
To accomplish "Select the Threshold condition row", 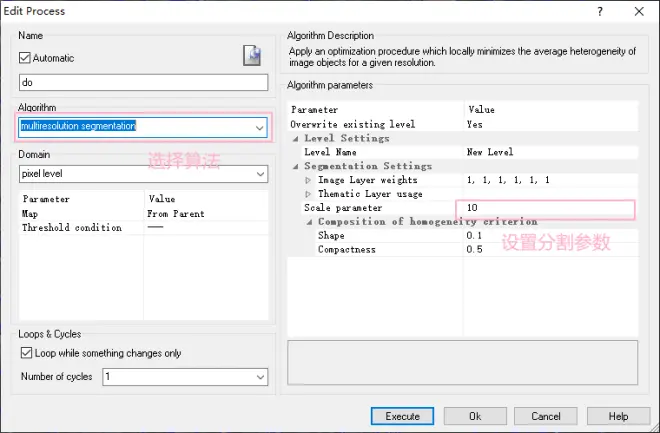I will point(144,228).
